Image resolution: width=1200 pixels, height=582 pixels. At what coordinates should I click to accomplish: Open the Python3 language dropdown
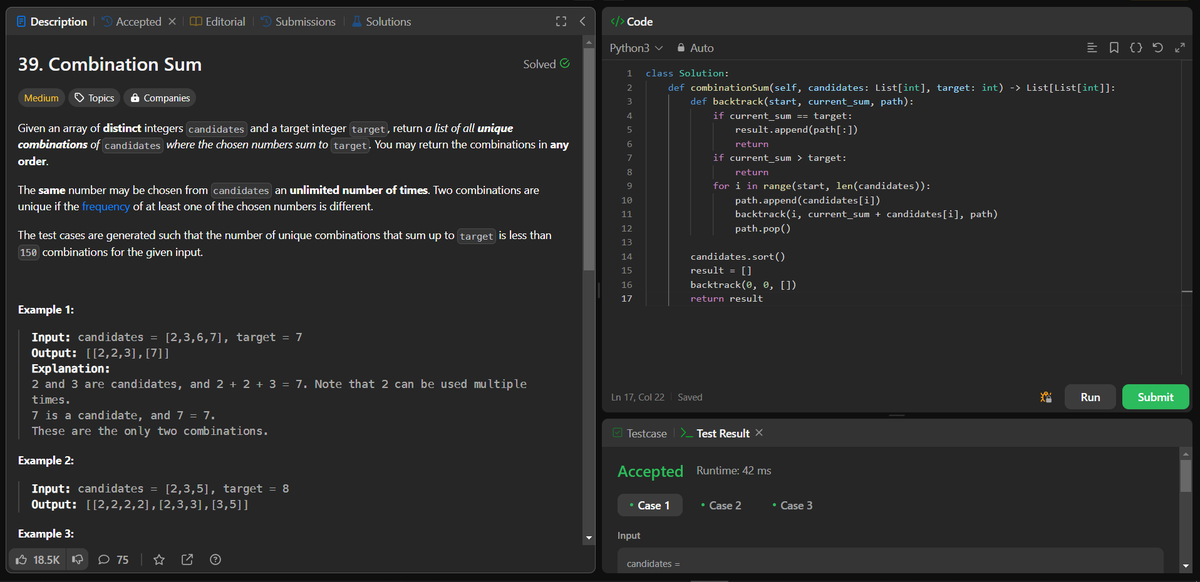636,48
